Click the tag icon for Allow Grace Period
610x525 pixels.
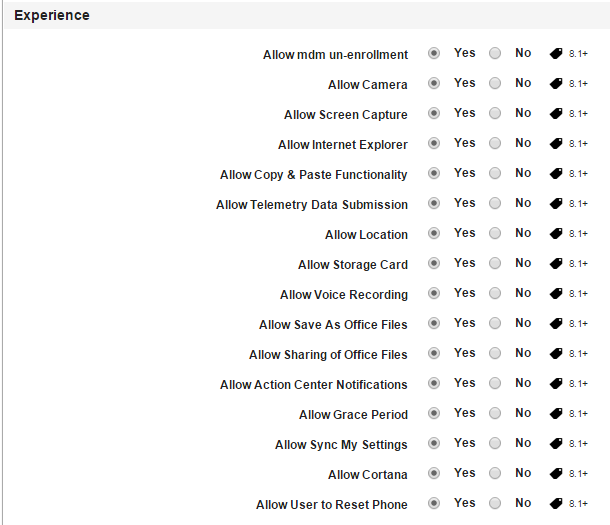(x=556, y=413)
